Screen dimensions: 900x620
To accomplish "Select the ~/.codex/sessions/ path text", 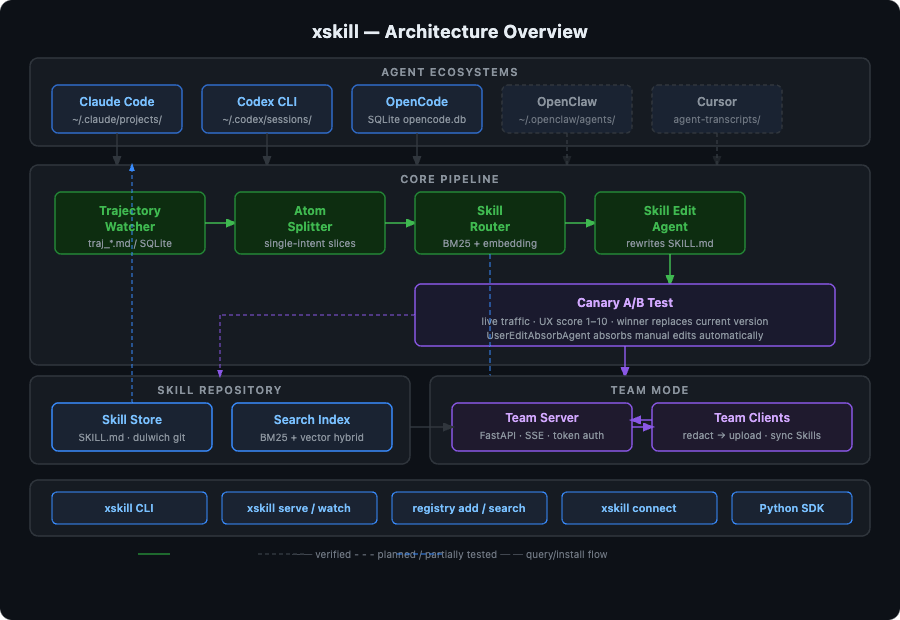I will [x=267, y=119].
